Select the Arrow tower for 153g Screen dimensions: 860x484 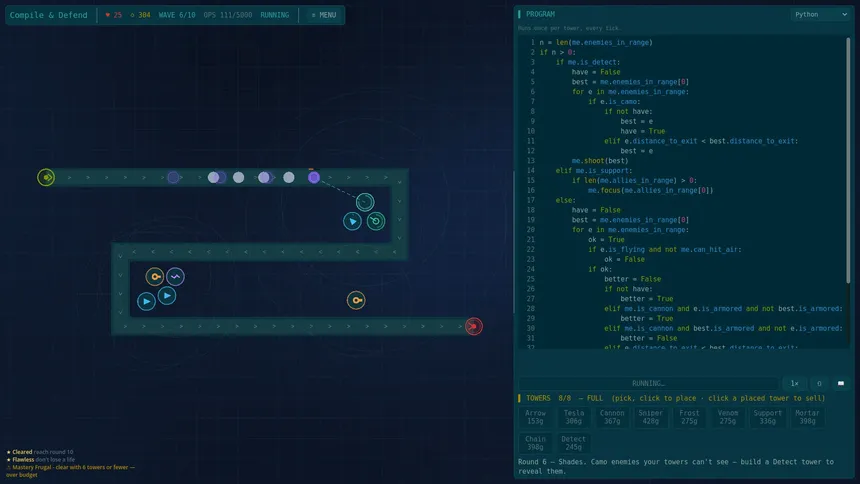click(535, 417)
